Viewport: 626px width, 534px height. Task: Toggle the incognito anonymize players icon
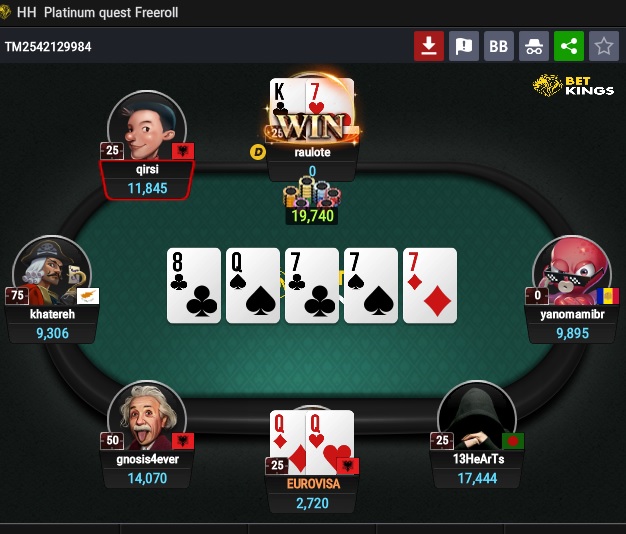point(534,46)
